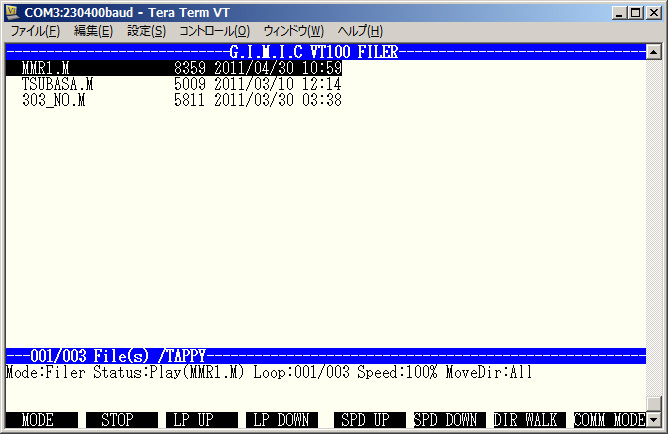Click the Tera Term icon in title bar
Screen dimensions: 668x434
[x=13, y=11]
